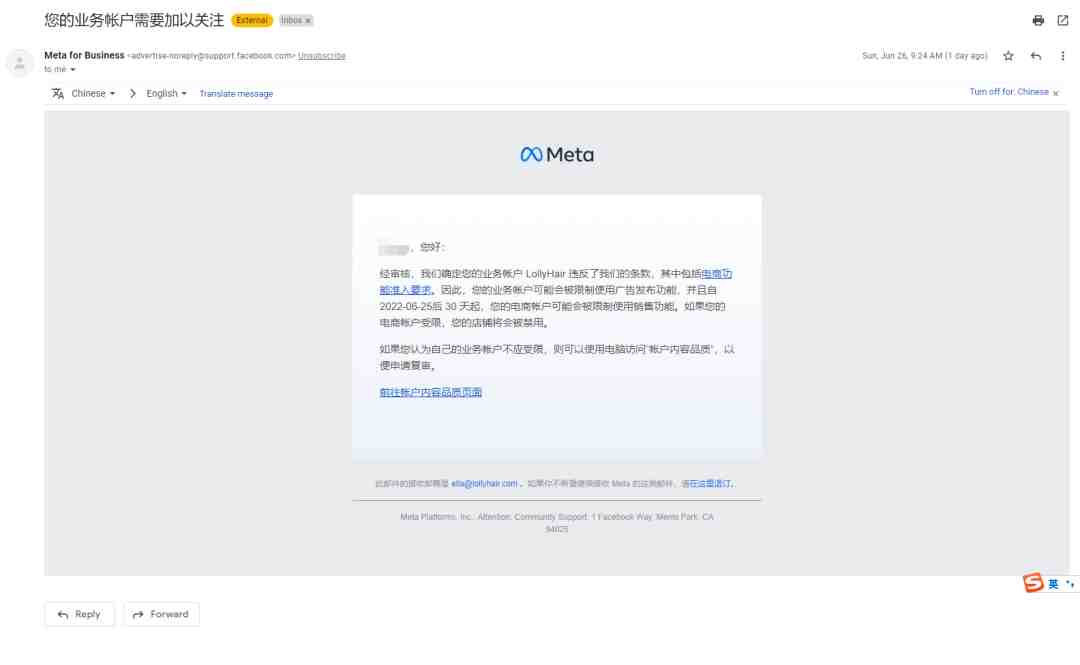Open the 电商功能准入要求 link in the email
Screen dimensions: 1080x665
[x=556, y=282]
